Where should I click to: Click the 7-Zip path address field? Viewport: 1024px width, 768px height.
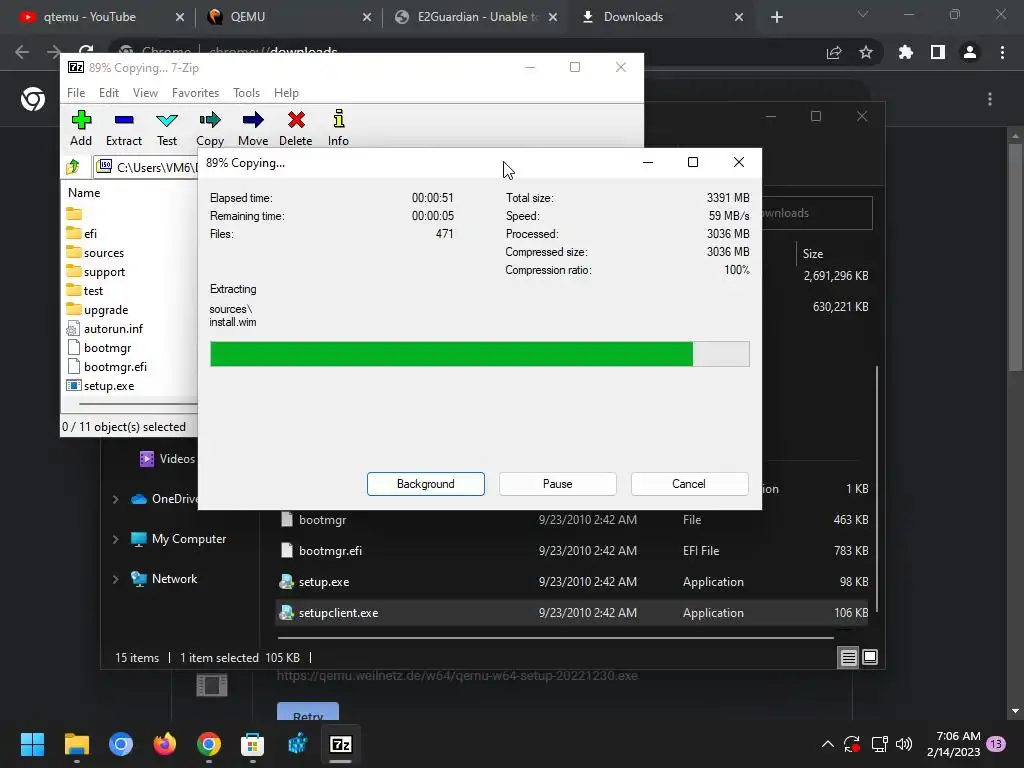[147, 167]
